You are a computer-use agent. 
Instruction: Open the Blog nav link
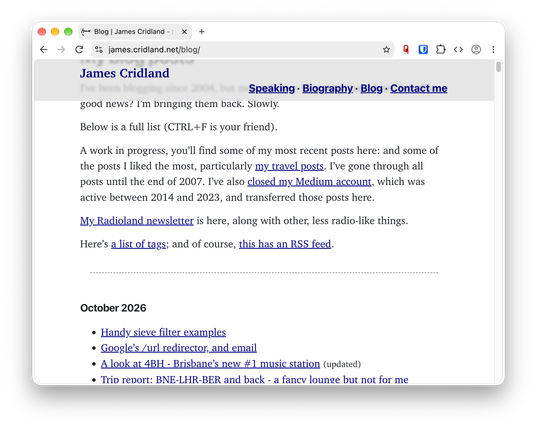371,88
